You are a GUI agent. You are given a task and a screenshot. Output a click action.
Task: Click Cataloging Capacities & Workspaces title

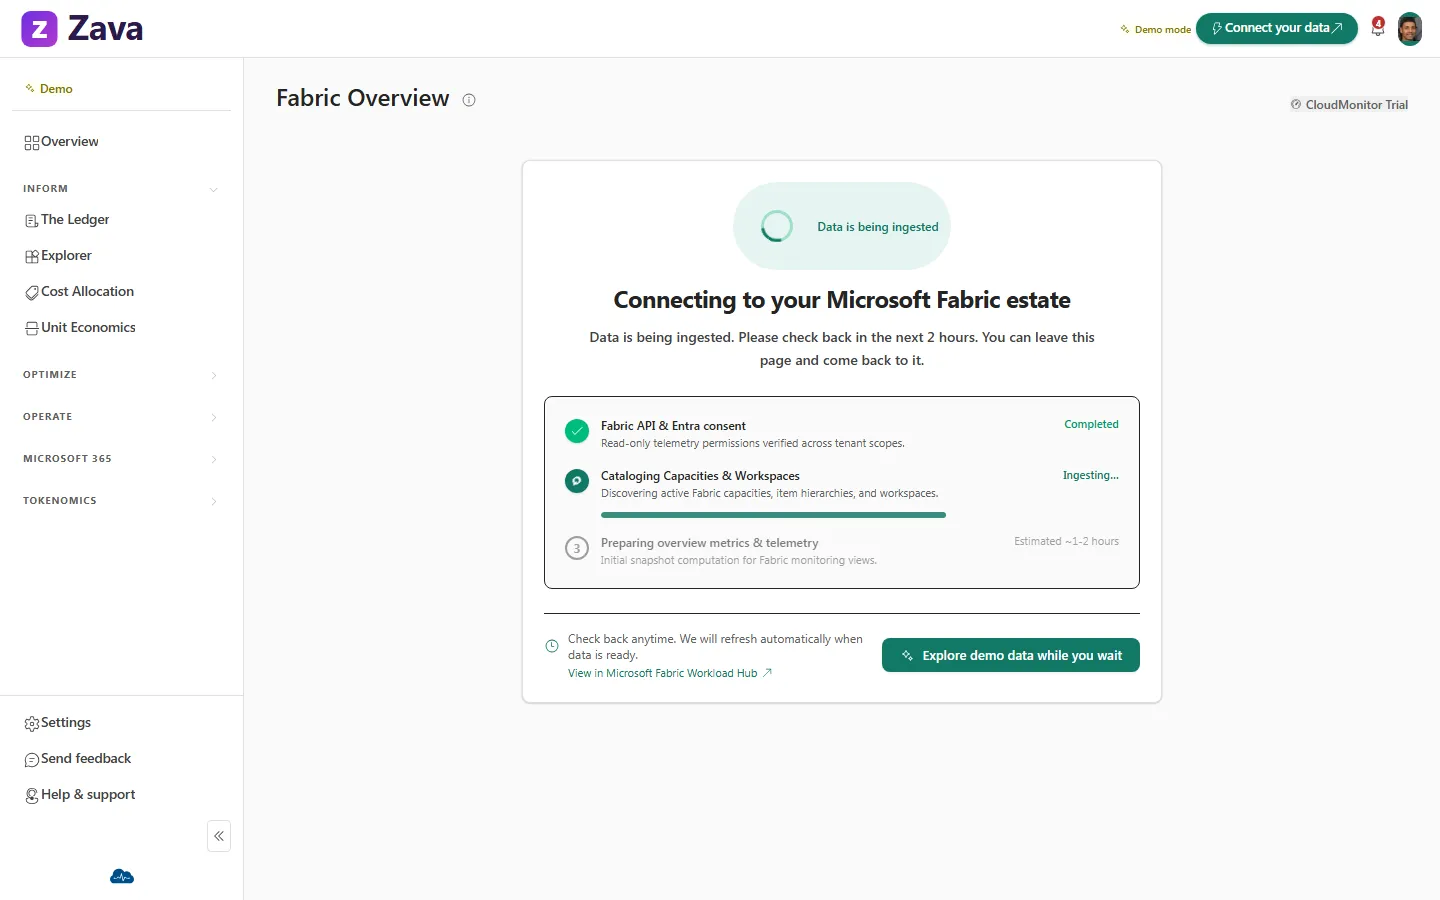pyautogui.click(x=700, y=476)
